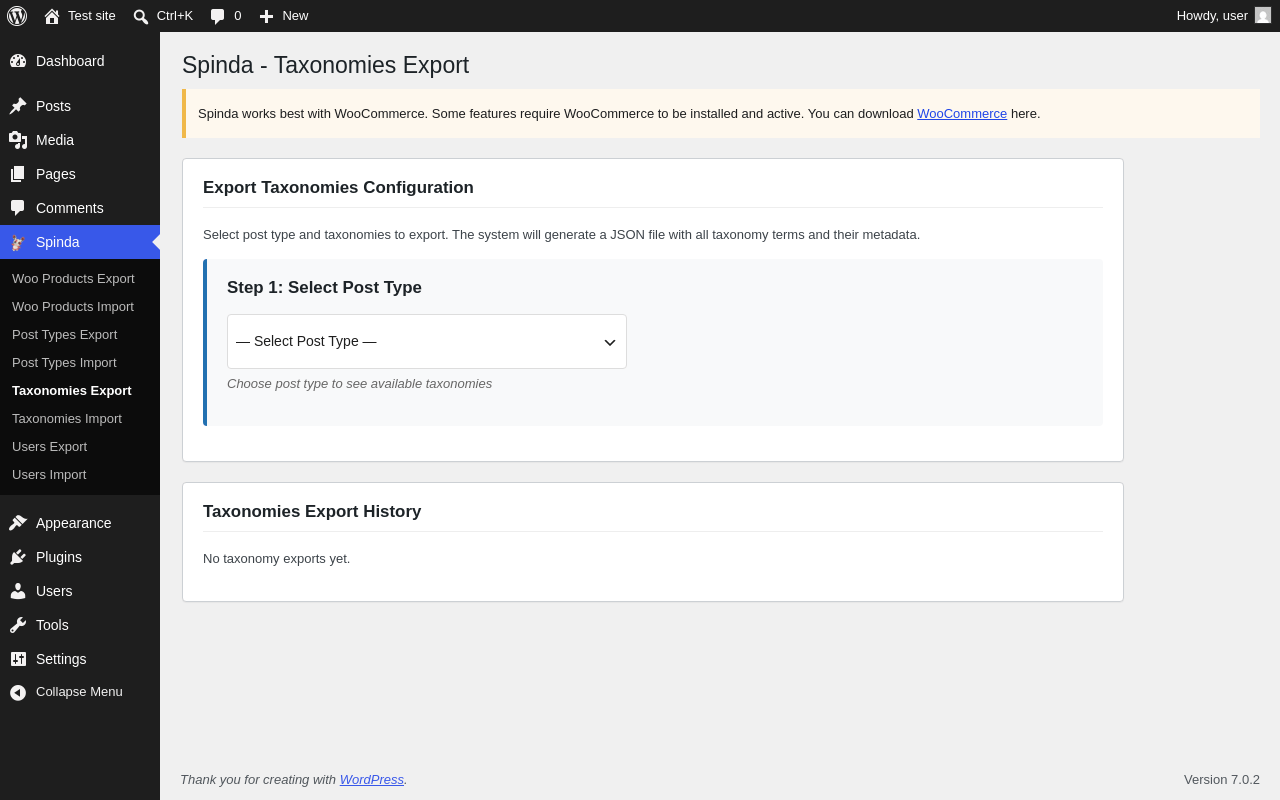Click the comment count 0

pyautogui.click(x=238, y=15)
